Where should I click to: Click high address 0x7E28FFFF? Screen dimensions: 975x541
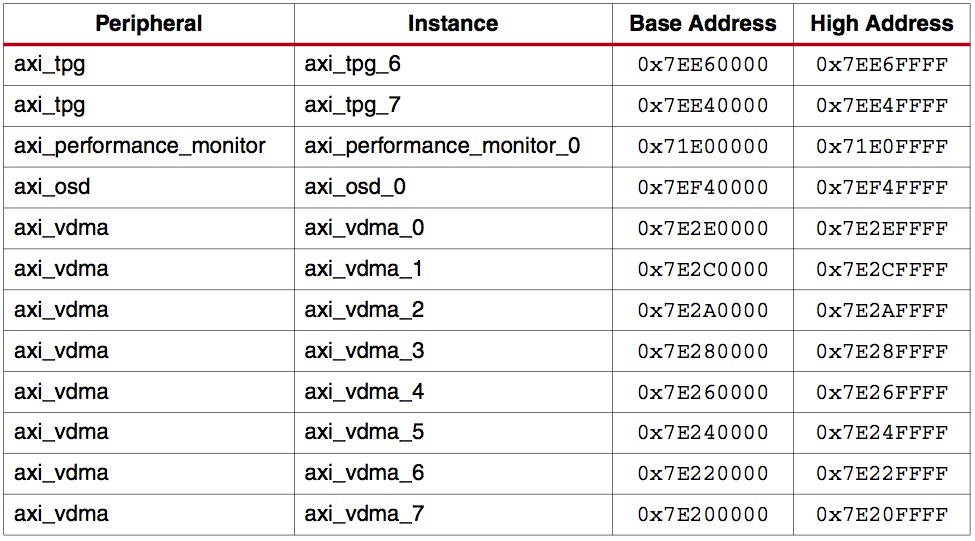(882, 352)
